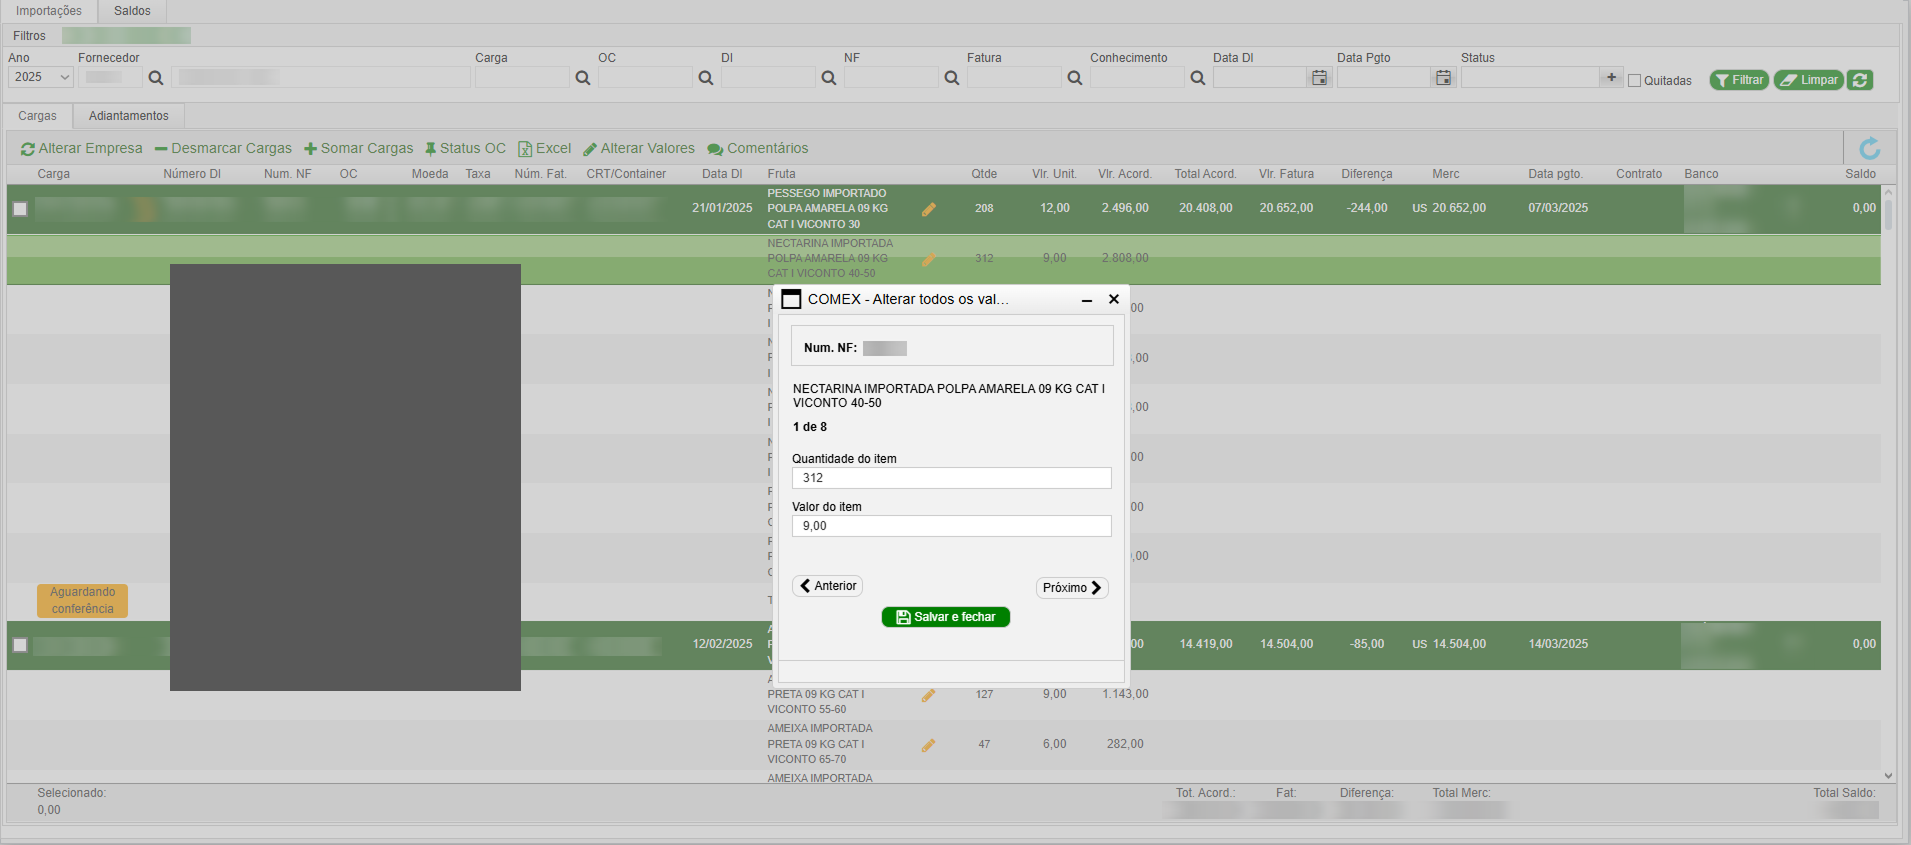Click the plus icon next to Status

(x=1611, y=78)
